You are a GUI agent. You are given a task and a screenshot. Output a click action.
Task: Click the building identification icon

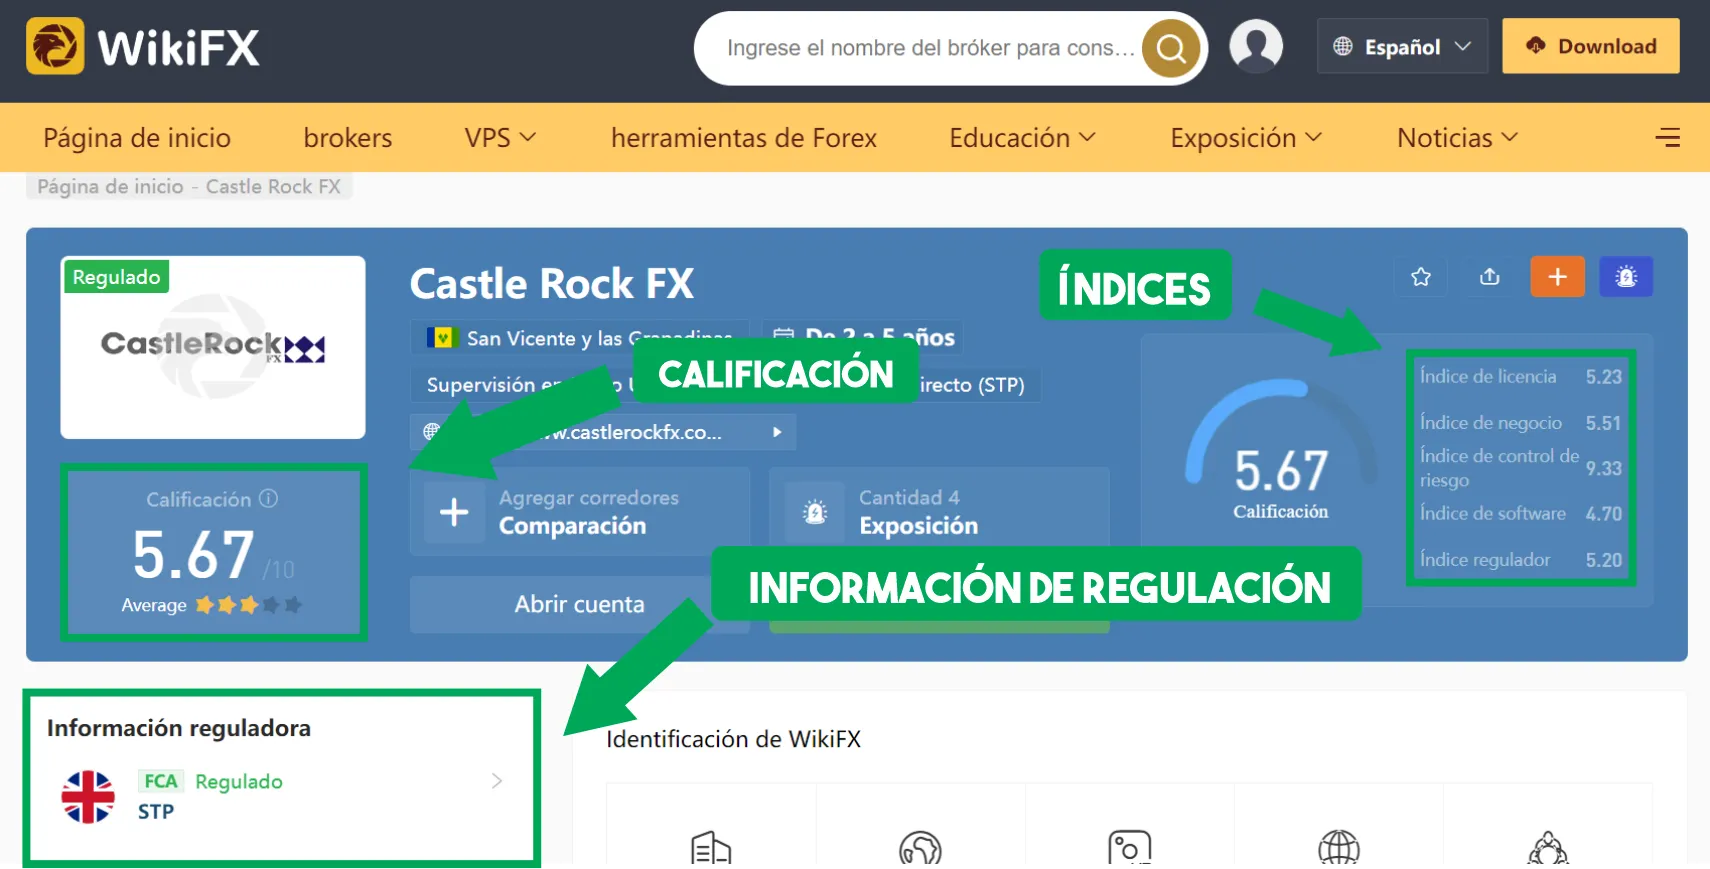pos(711,848)
